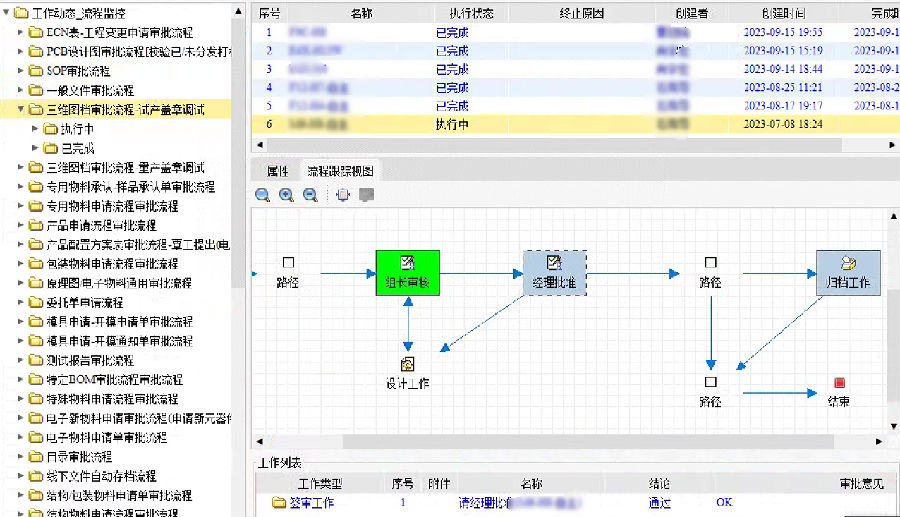Image resolution: width=900 pixels, height=517 pixels.
Task: Collapse the 工作动态_流程监控 root node
Action: click(6, 12)
